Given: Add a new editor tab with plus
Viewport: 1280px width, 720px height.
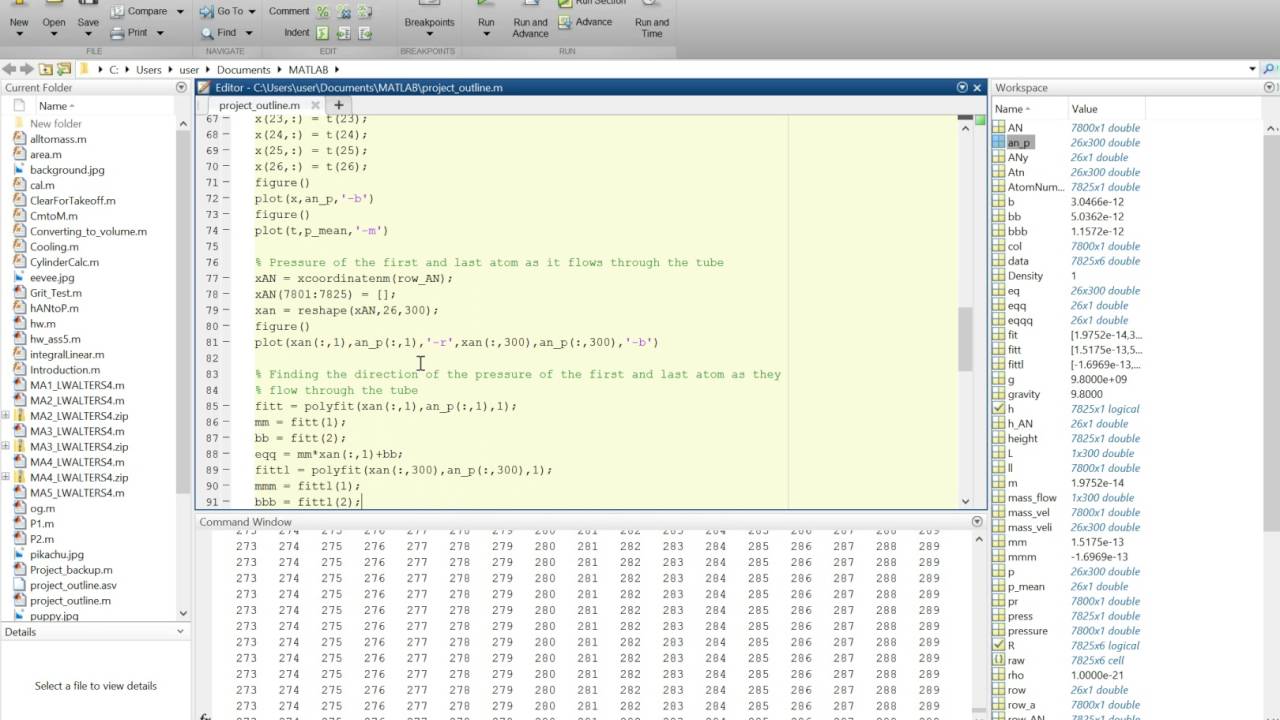Looking at the screenshot, I should (x=338, y=105).
